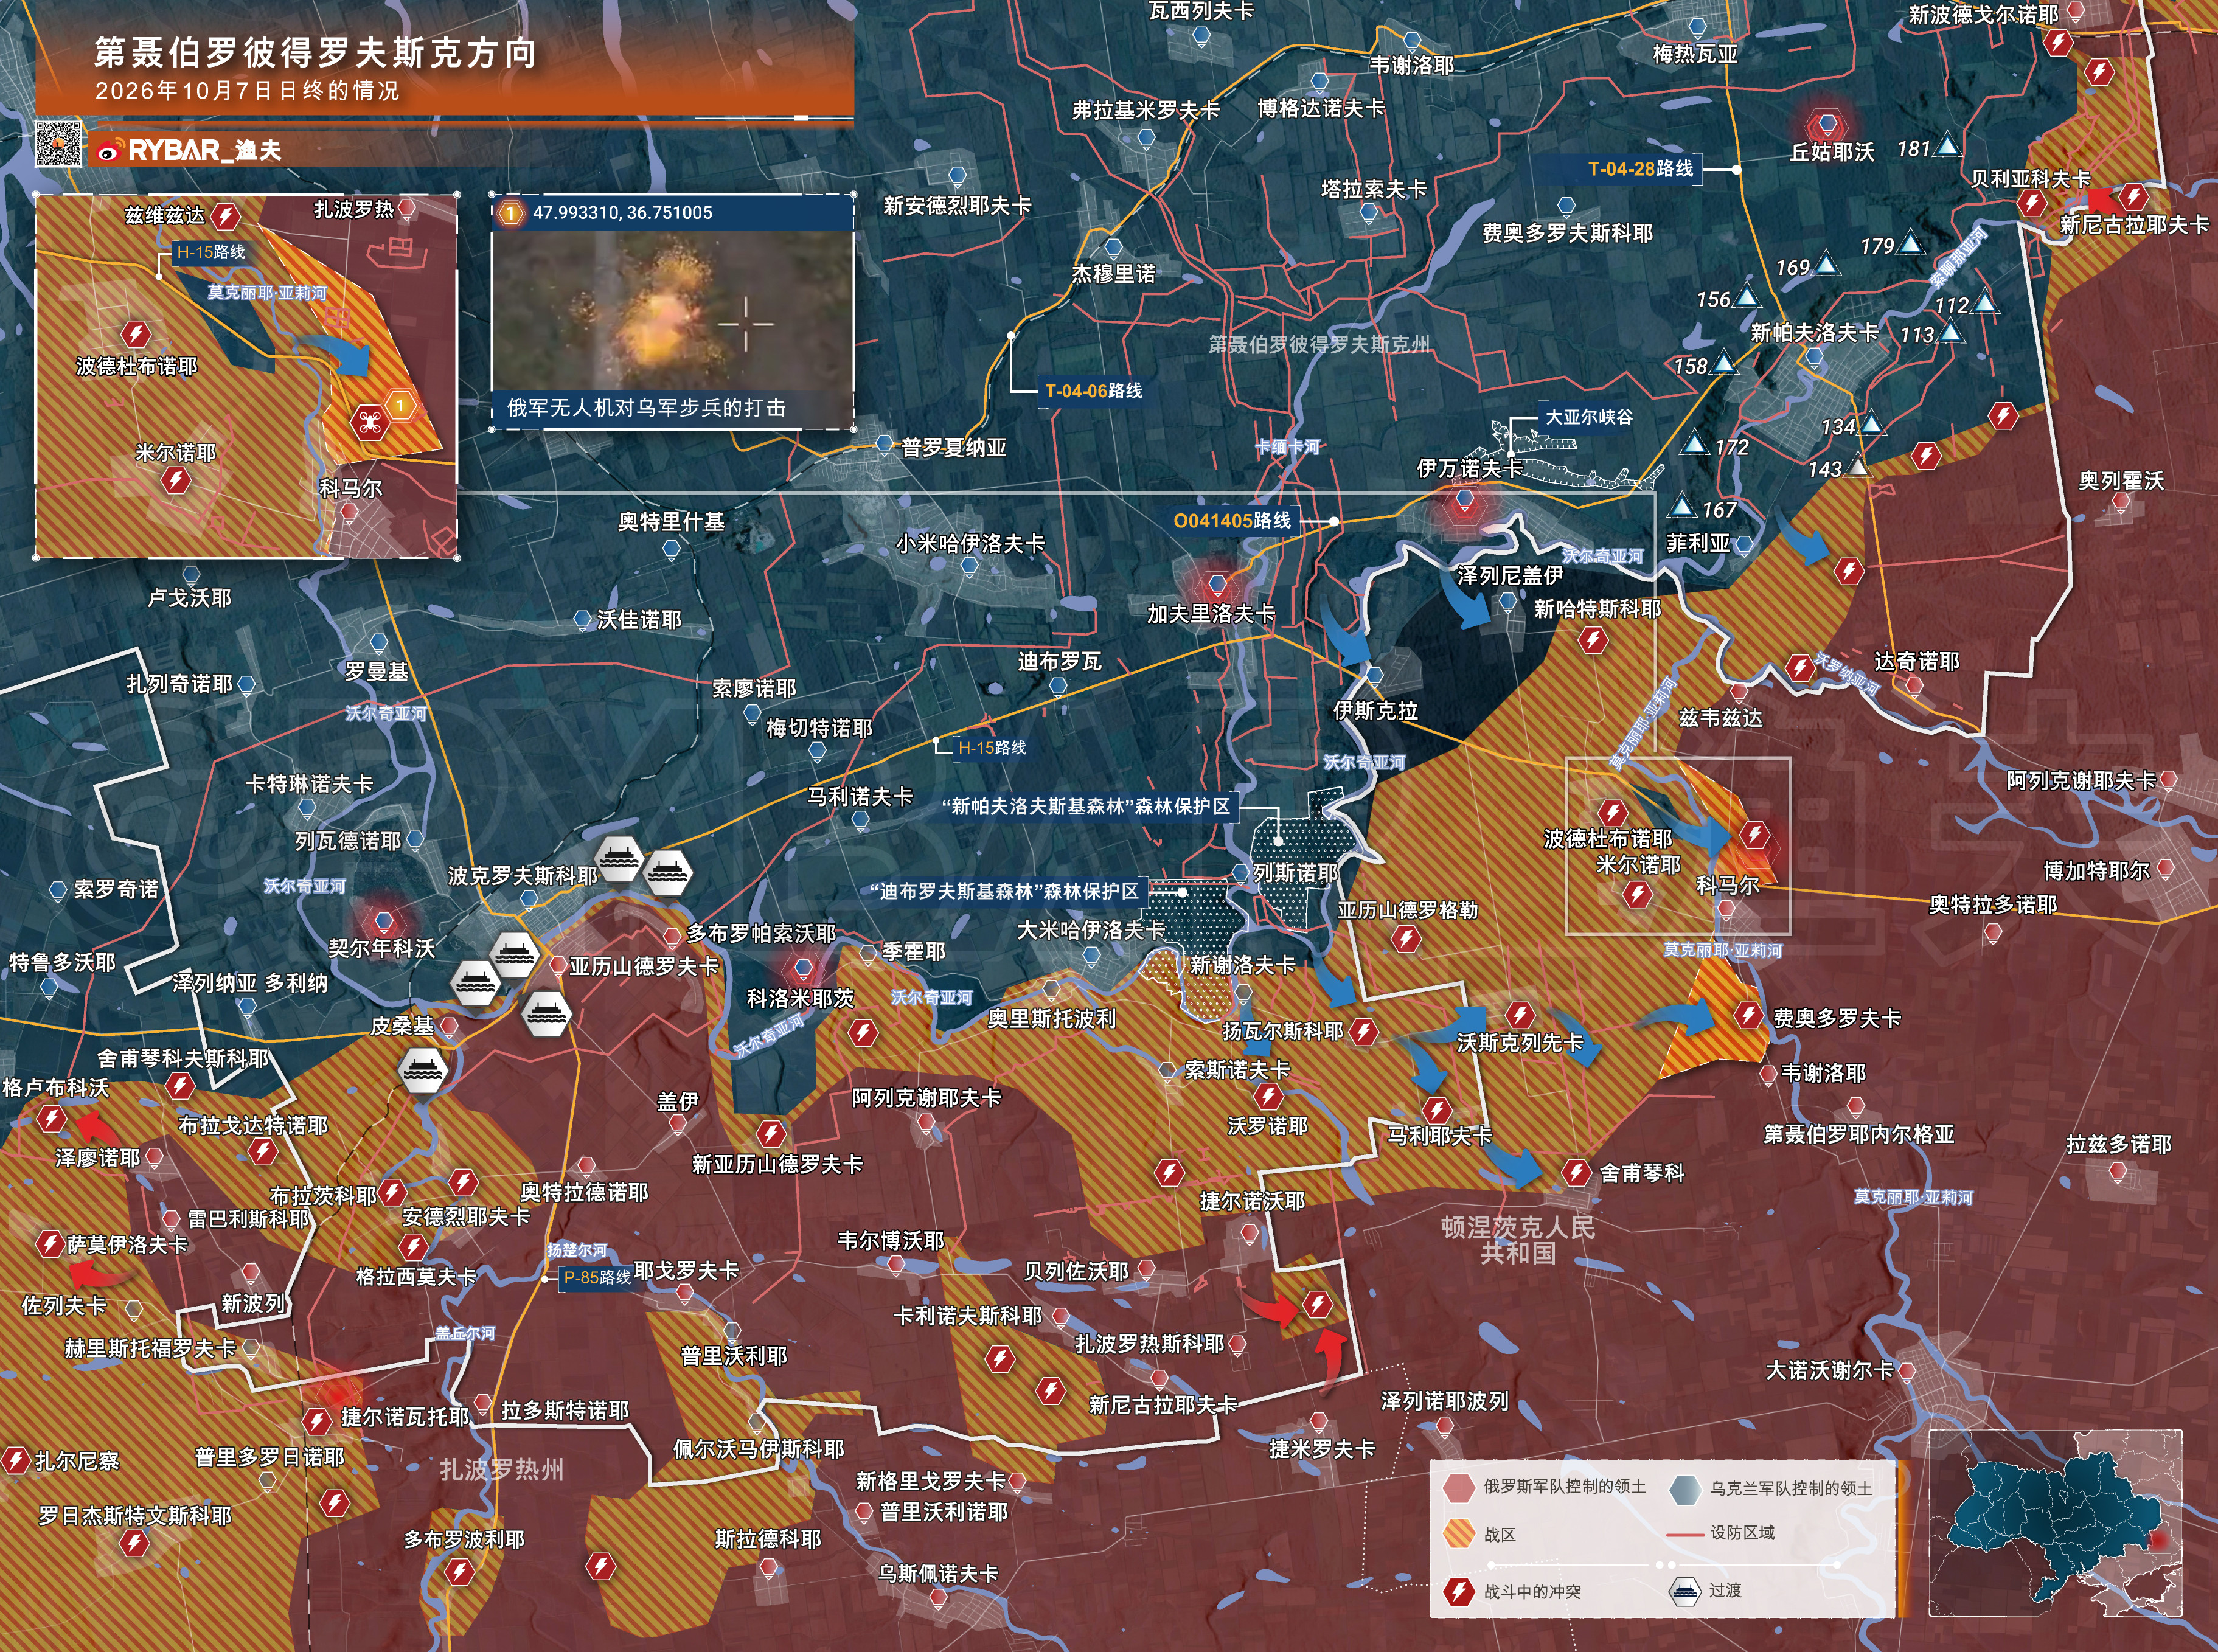This screenshot has height=1652, width=2218.
Task: Click the Ukraine overview minimap
Action: tap(2055, 1522)
